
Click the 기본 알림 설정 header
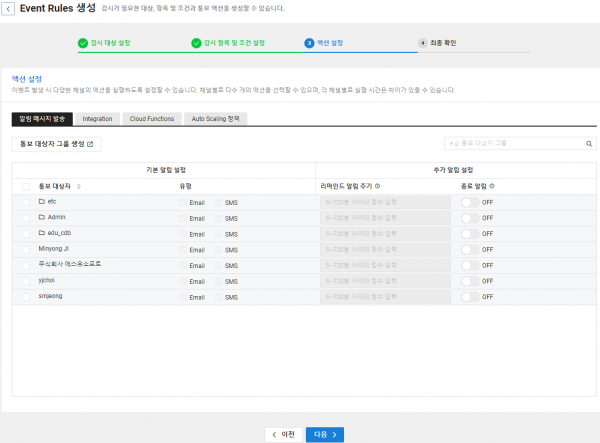(x=166, y=170)
